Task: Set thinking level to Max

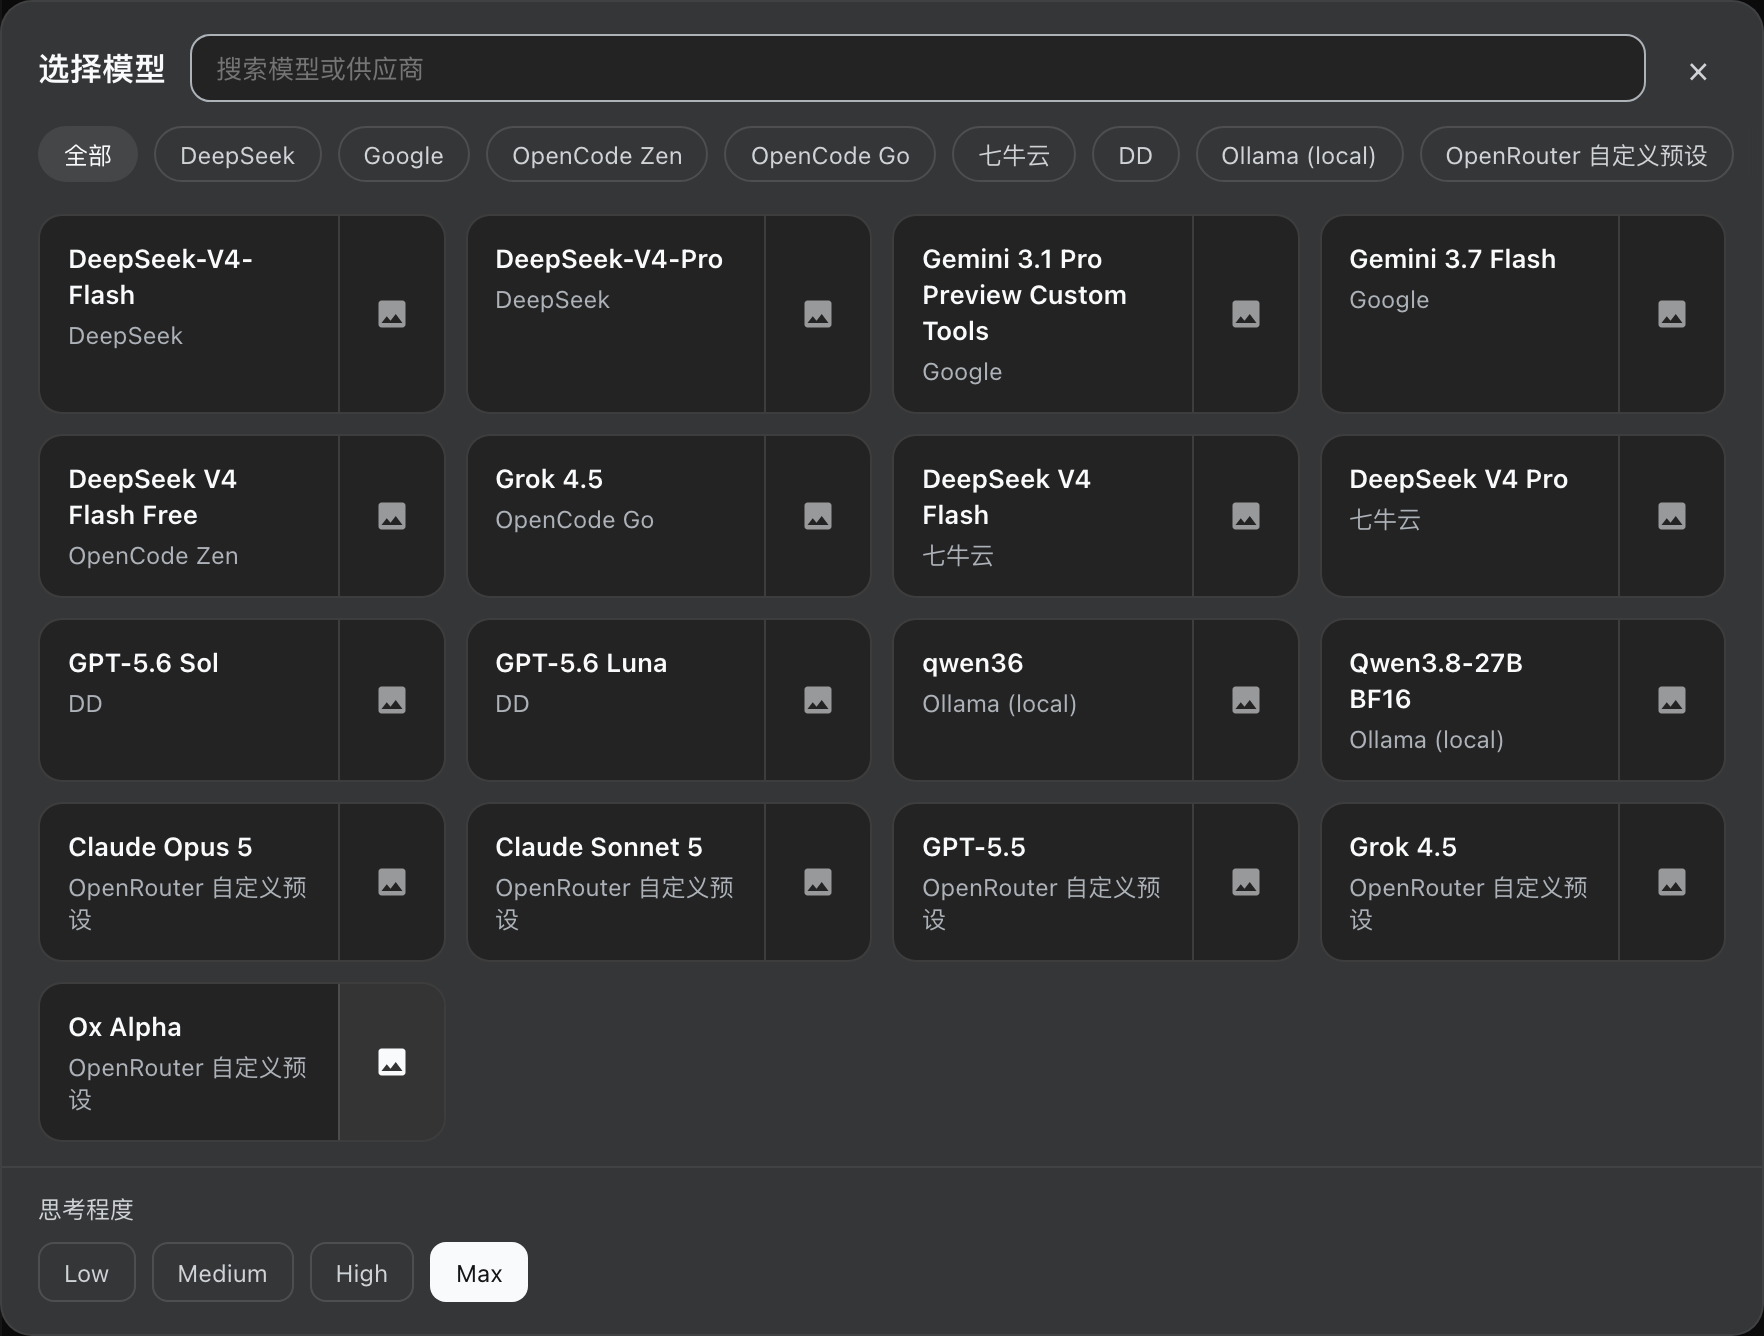Action: (479, 1272)
